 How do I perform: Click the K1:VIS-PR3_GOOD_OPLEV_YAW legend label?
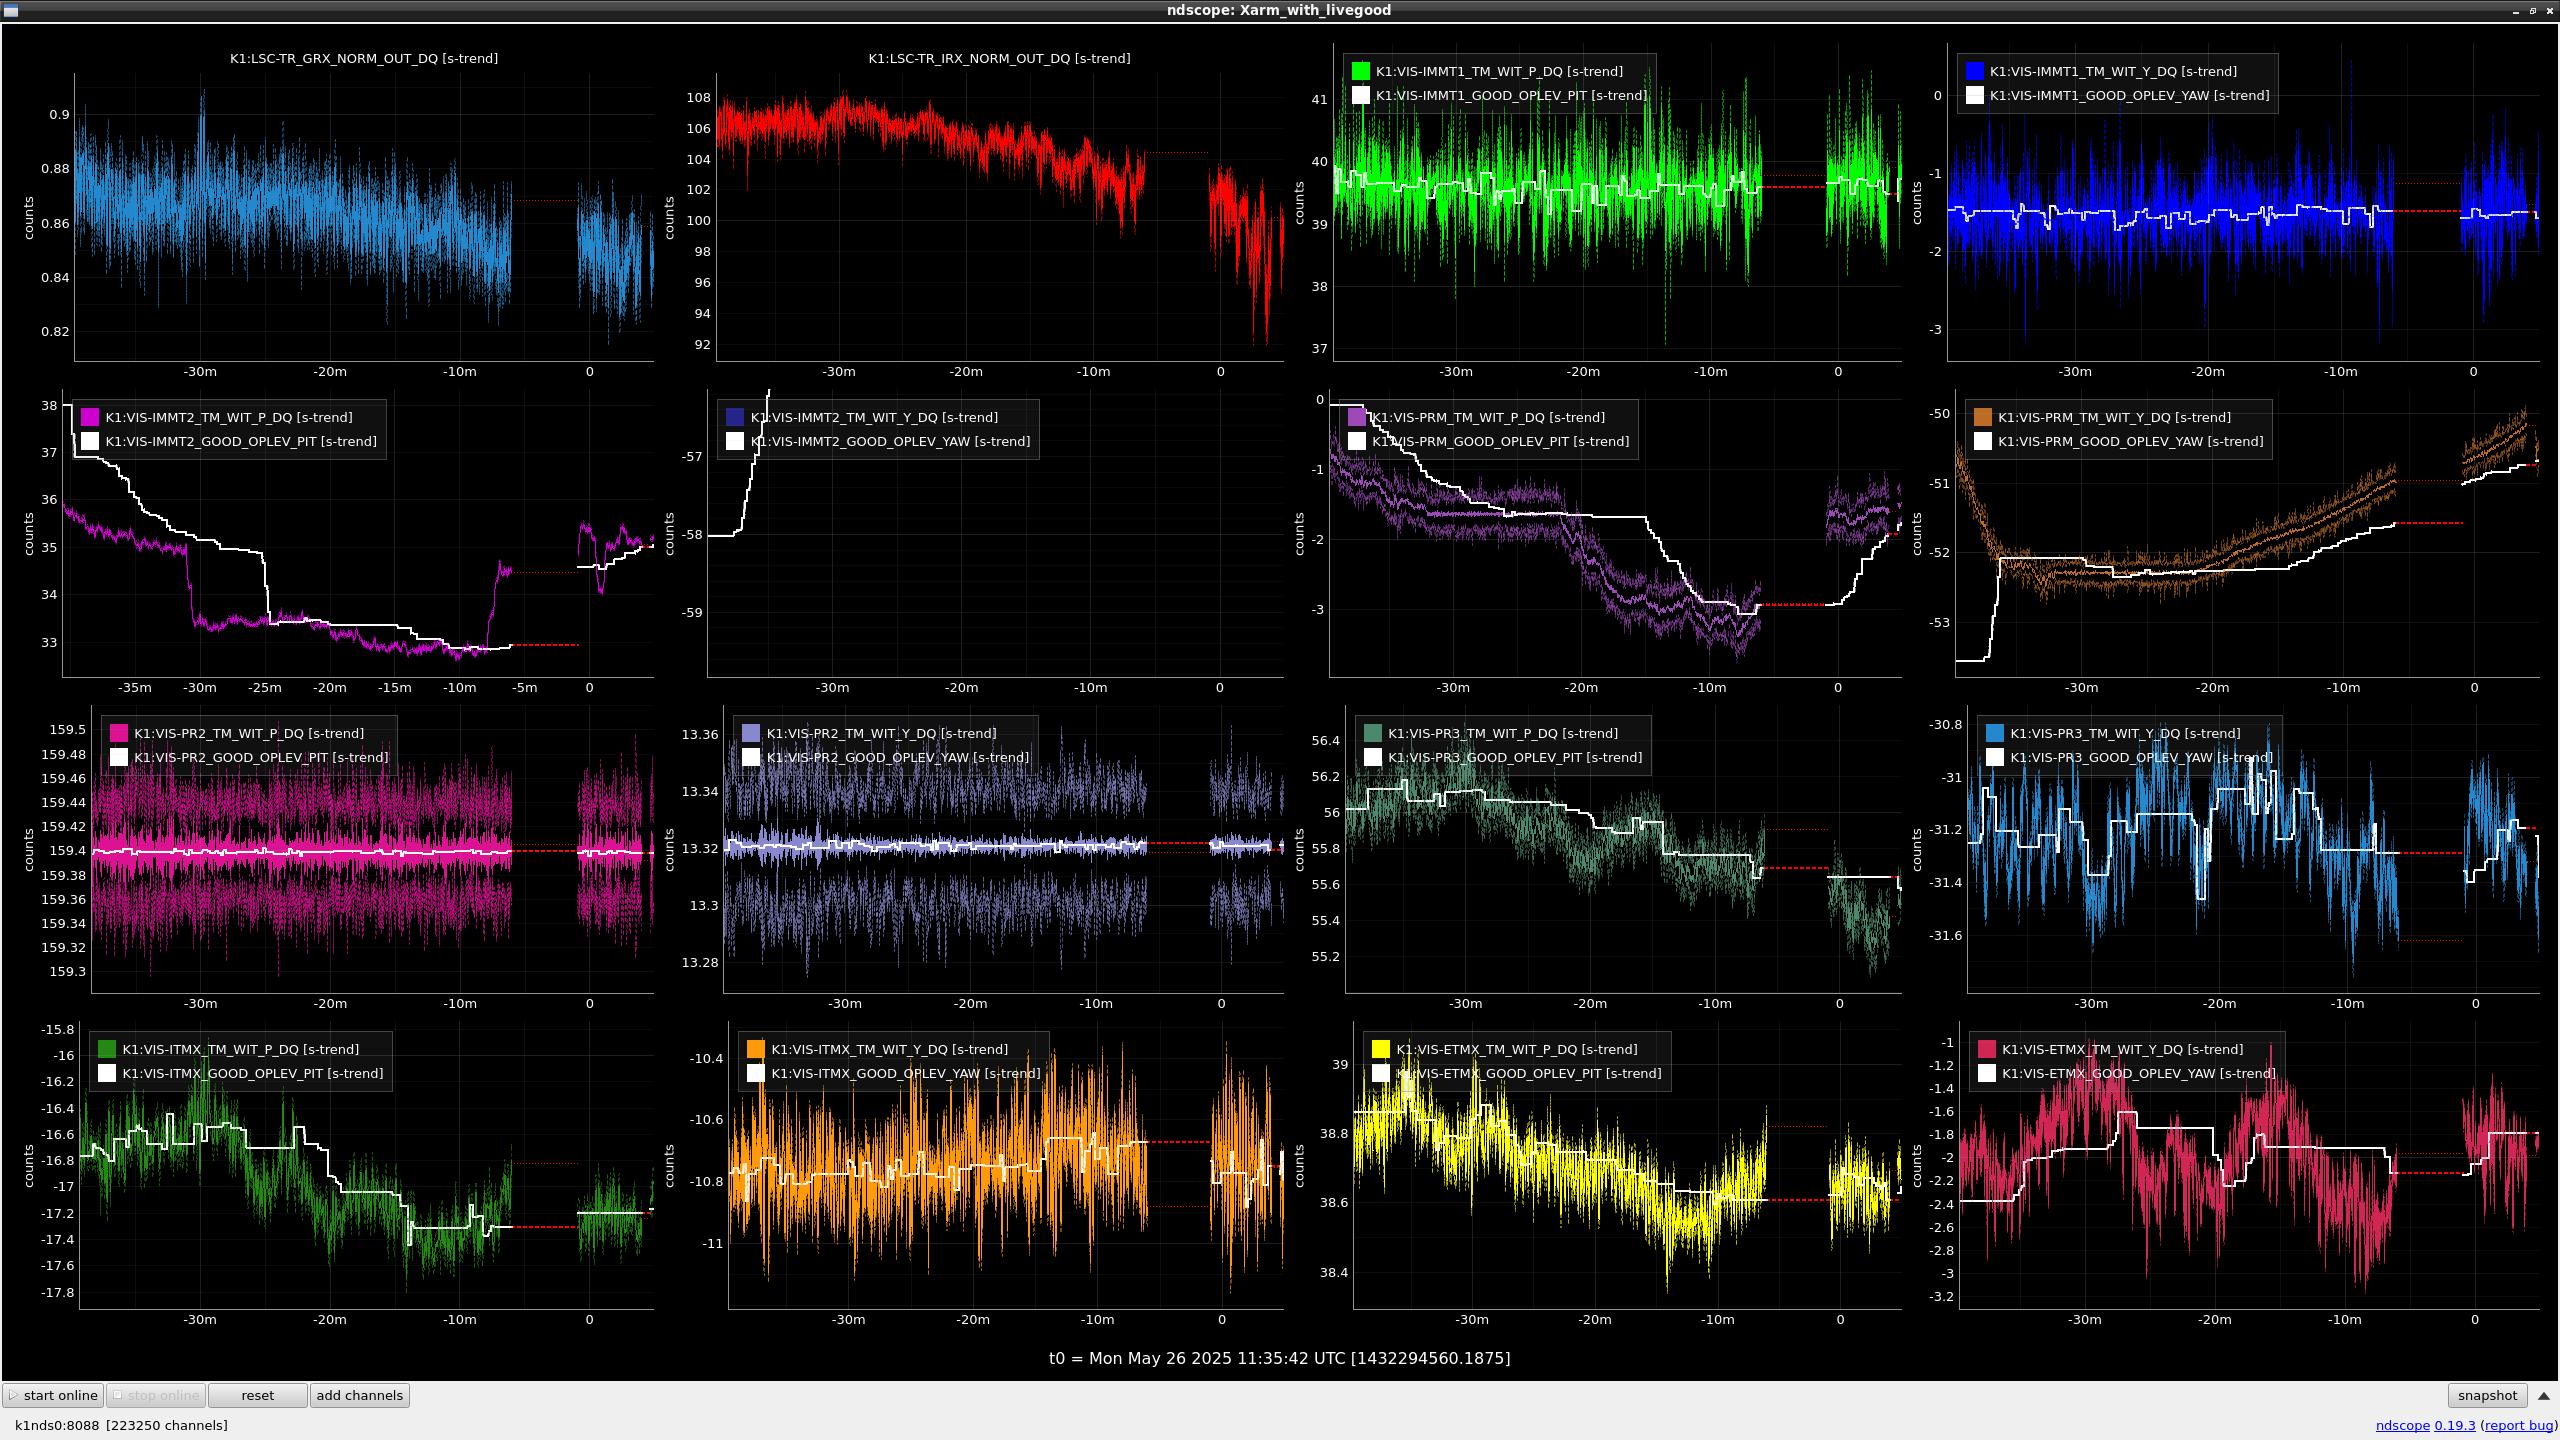pos(2141,757)
